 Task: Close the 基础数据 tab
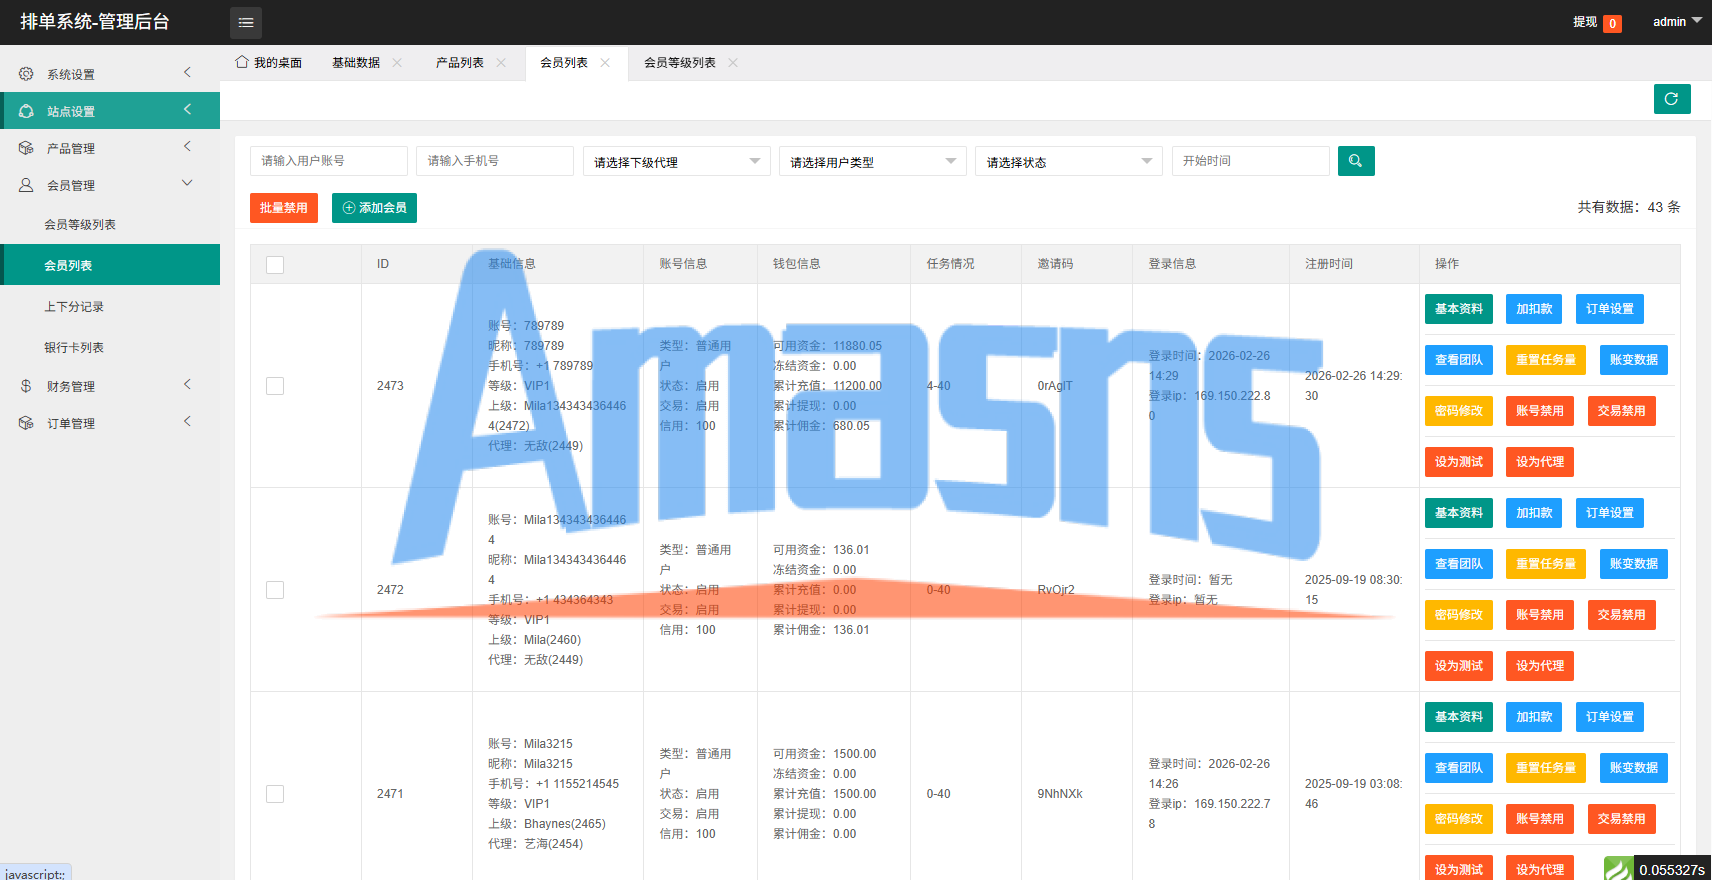pos(397,62)
